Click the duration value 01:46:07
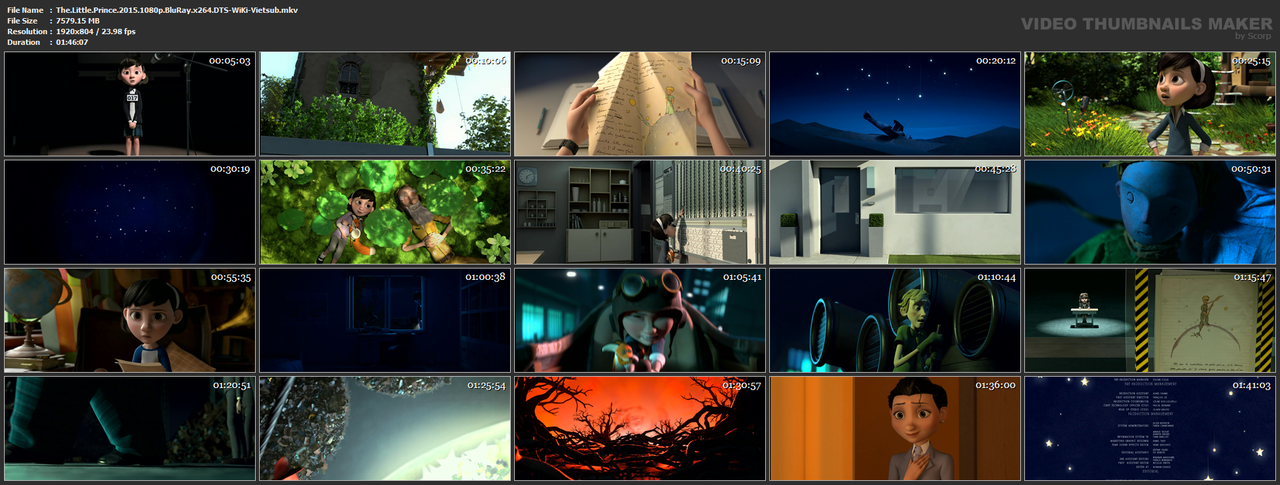Image resolution: width=1280 pixels, height=485 pixels. 72,42
